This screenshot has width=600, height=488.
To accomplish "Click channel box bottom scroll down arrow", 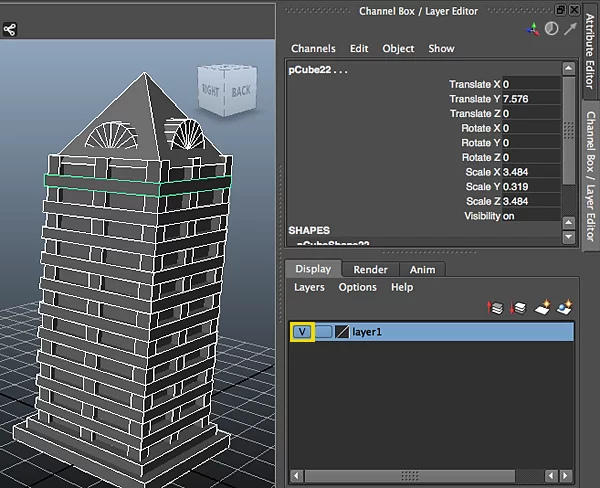I will tap(569, 237).
